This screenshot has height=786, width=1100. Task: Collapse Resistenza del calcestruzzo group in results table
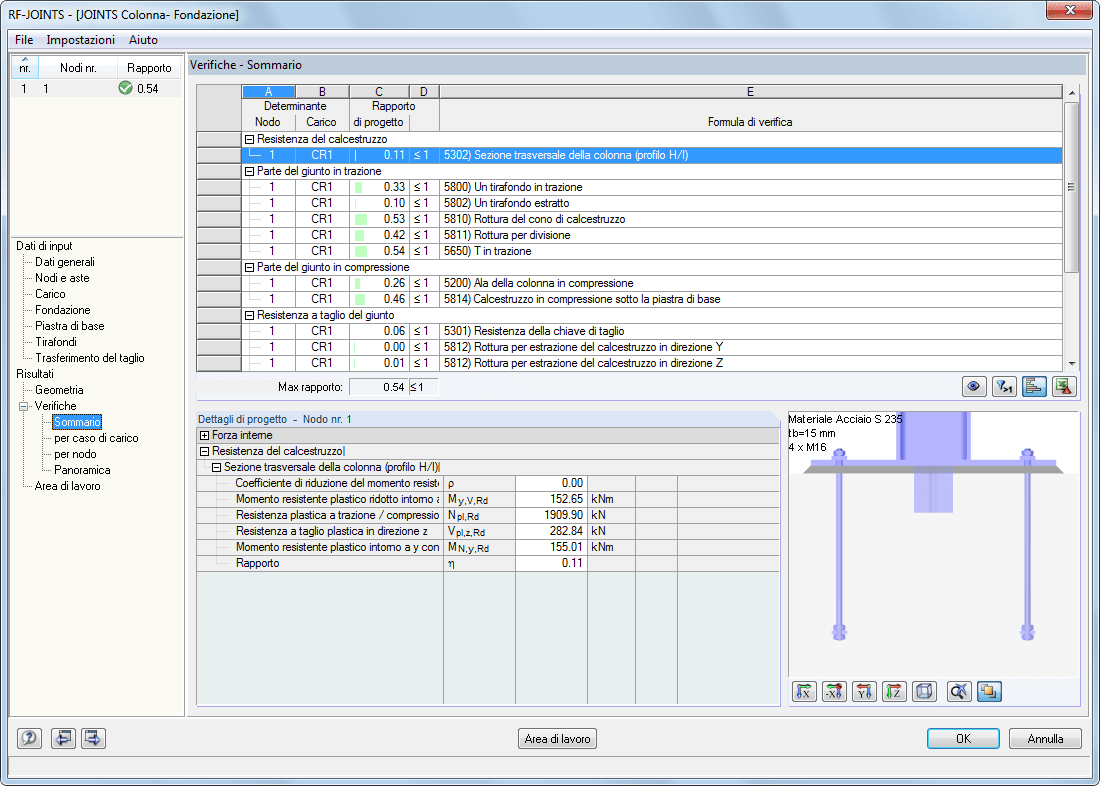249,140
